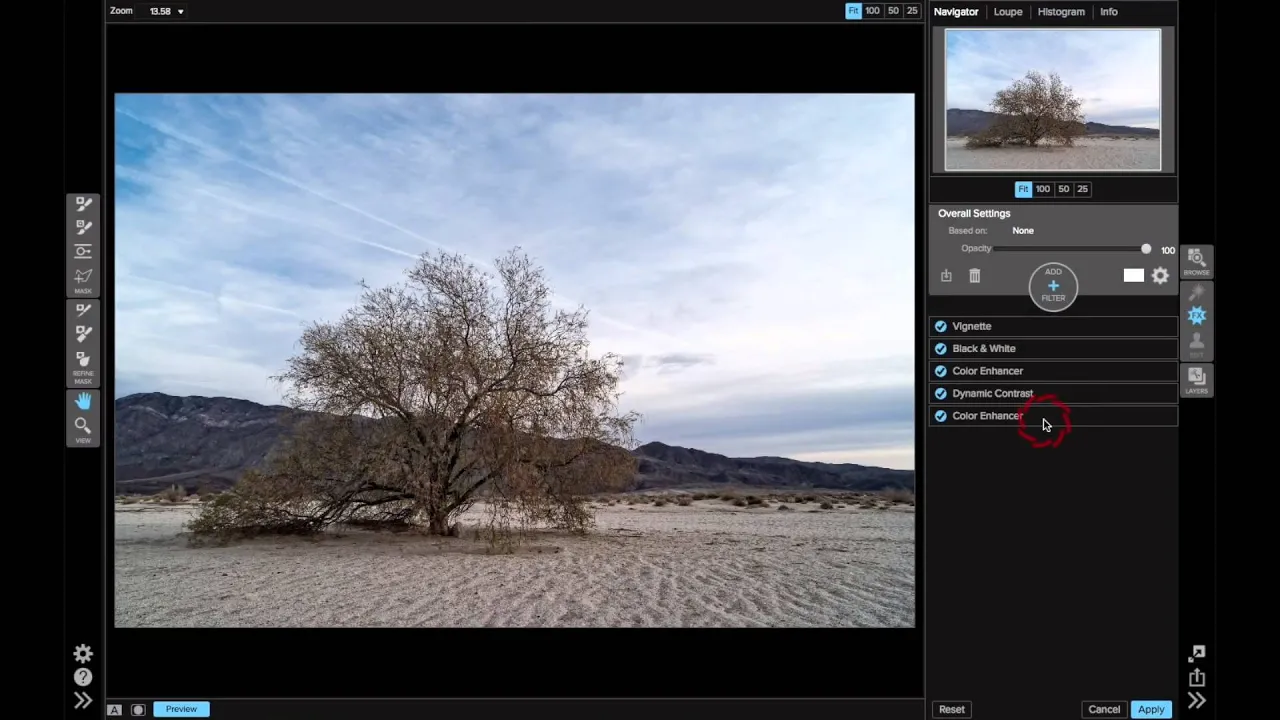
Task: Collapse the right panel with double-arrow icon
Action: (1196, 701)
